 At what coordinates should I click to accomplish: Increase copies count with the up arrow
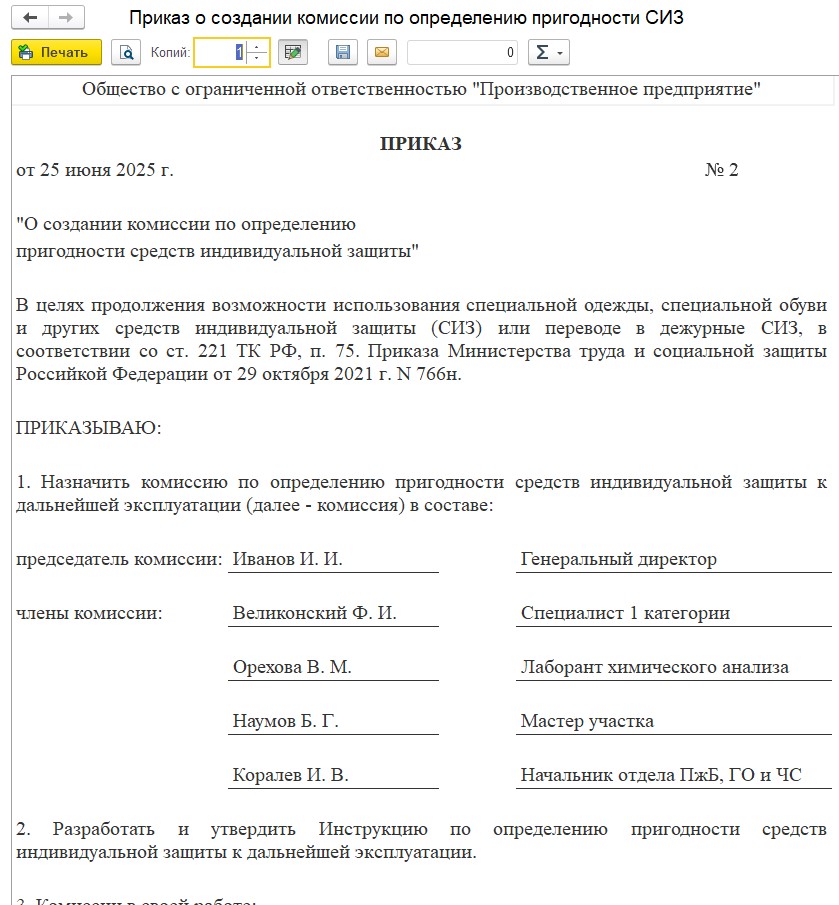coord(257,46)
